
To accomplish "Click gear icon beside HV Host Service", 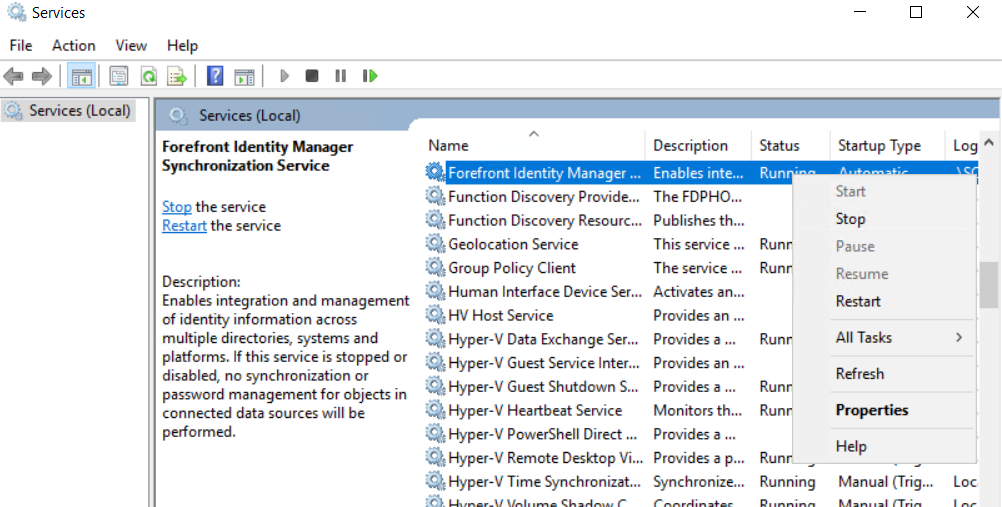I will [435, 315].
